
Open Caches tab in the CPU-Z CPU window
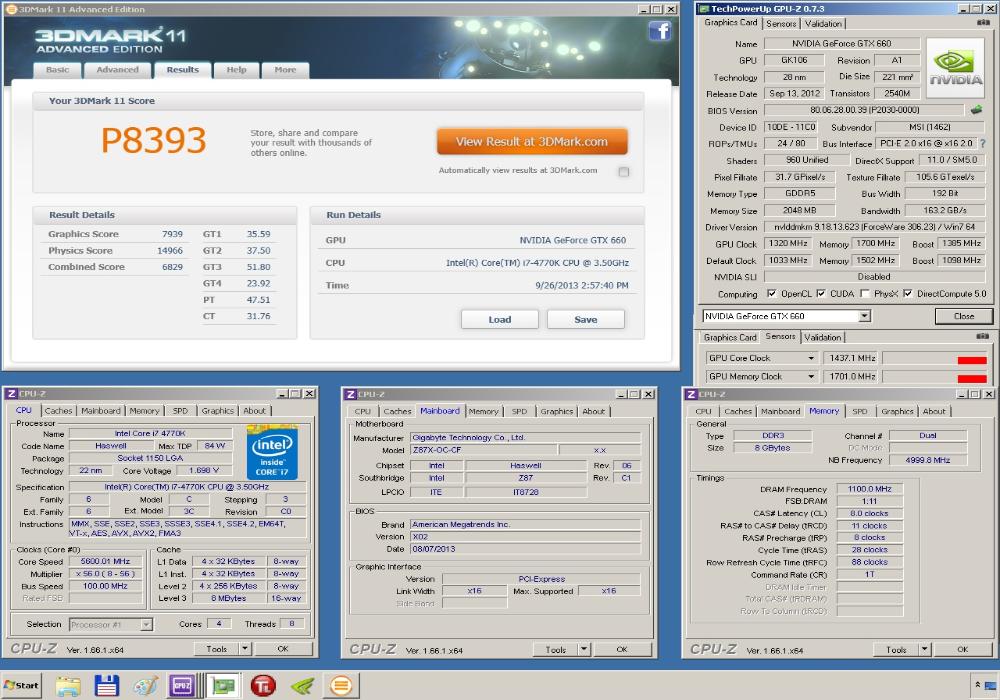coord(59,411)
